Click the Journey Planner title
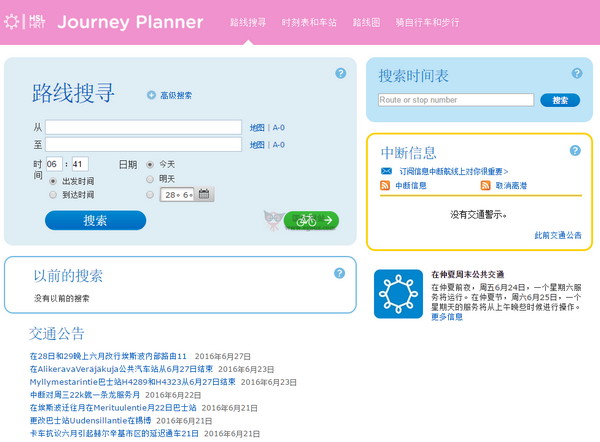 [x=130, y=22]
